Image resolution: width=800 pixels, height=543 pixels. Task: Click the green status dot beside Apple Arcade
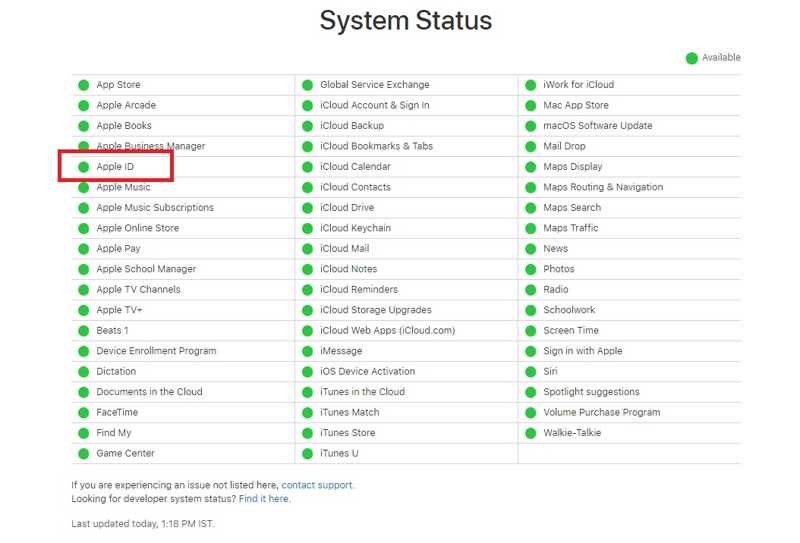click(84, 105)
